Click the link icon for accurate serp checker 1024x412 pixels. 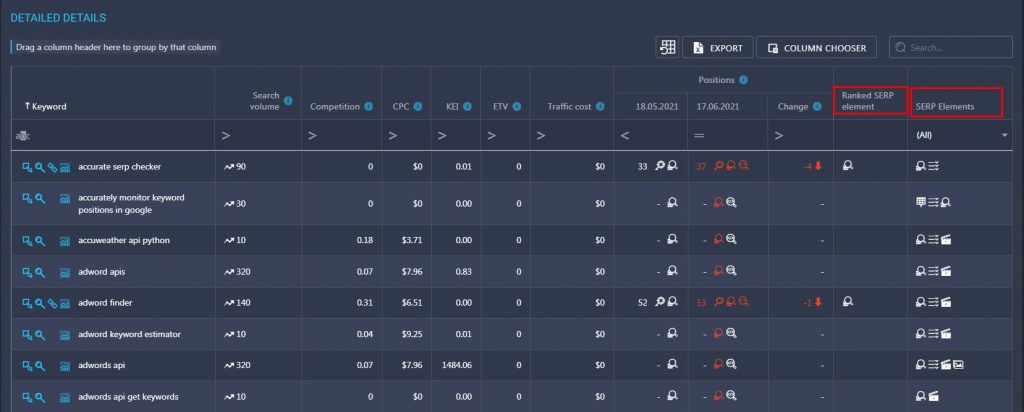pyautogui.click(x=52, y=167)
